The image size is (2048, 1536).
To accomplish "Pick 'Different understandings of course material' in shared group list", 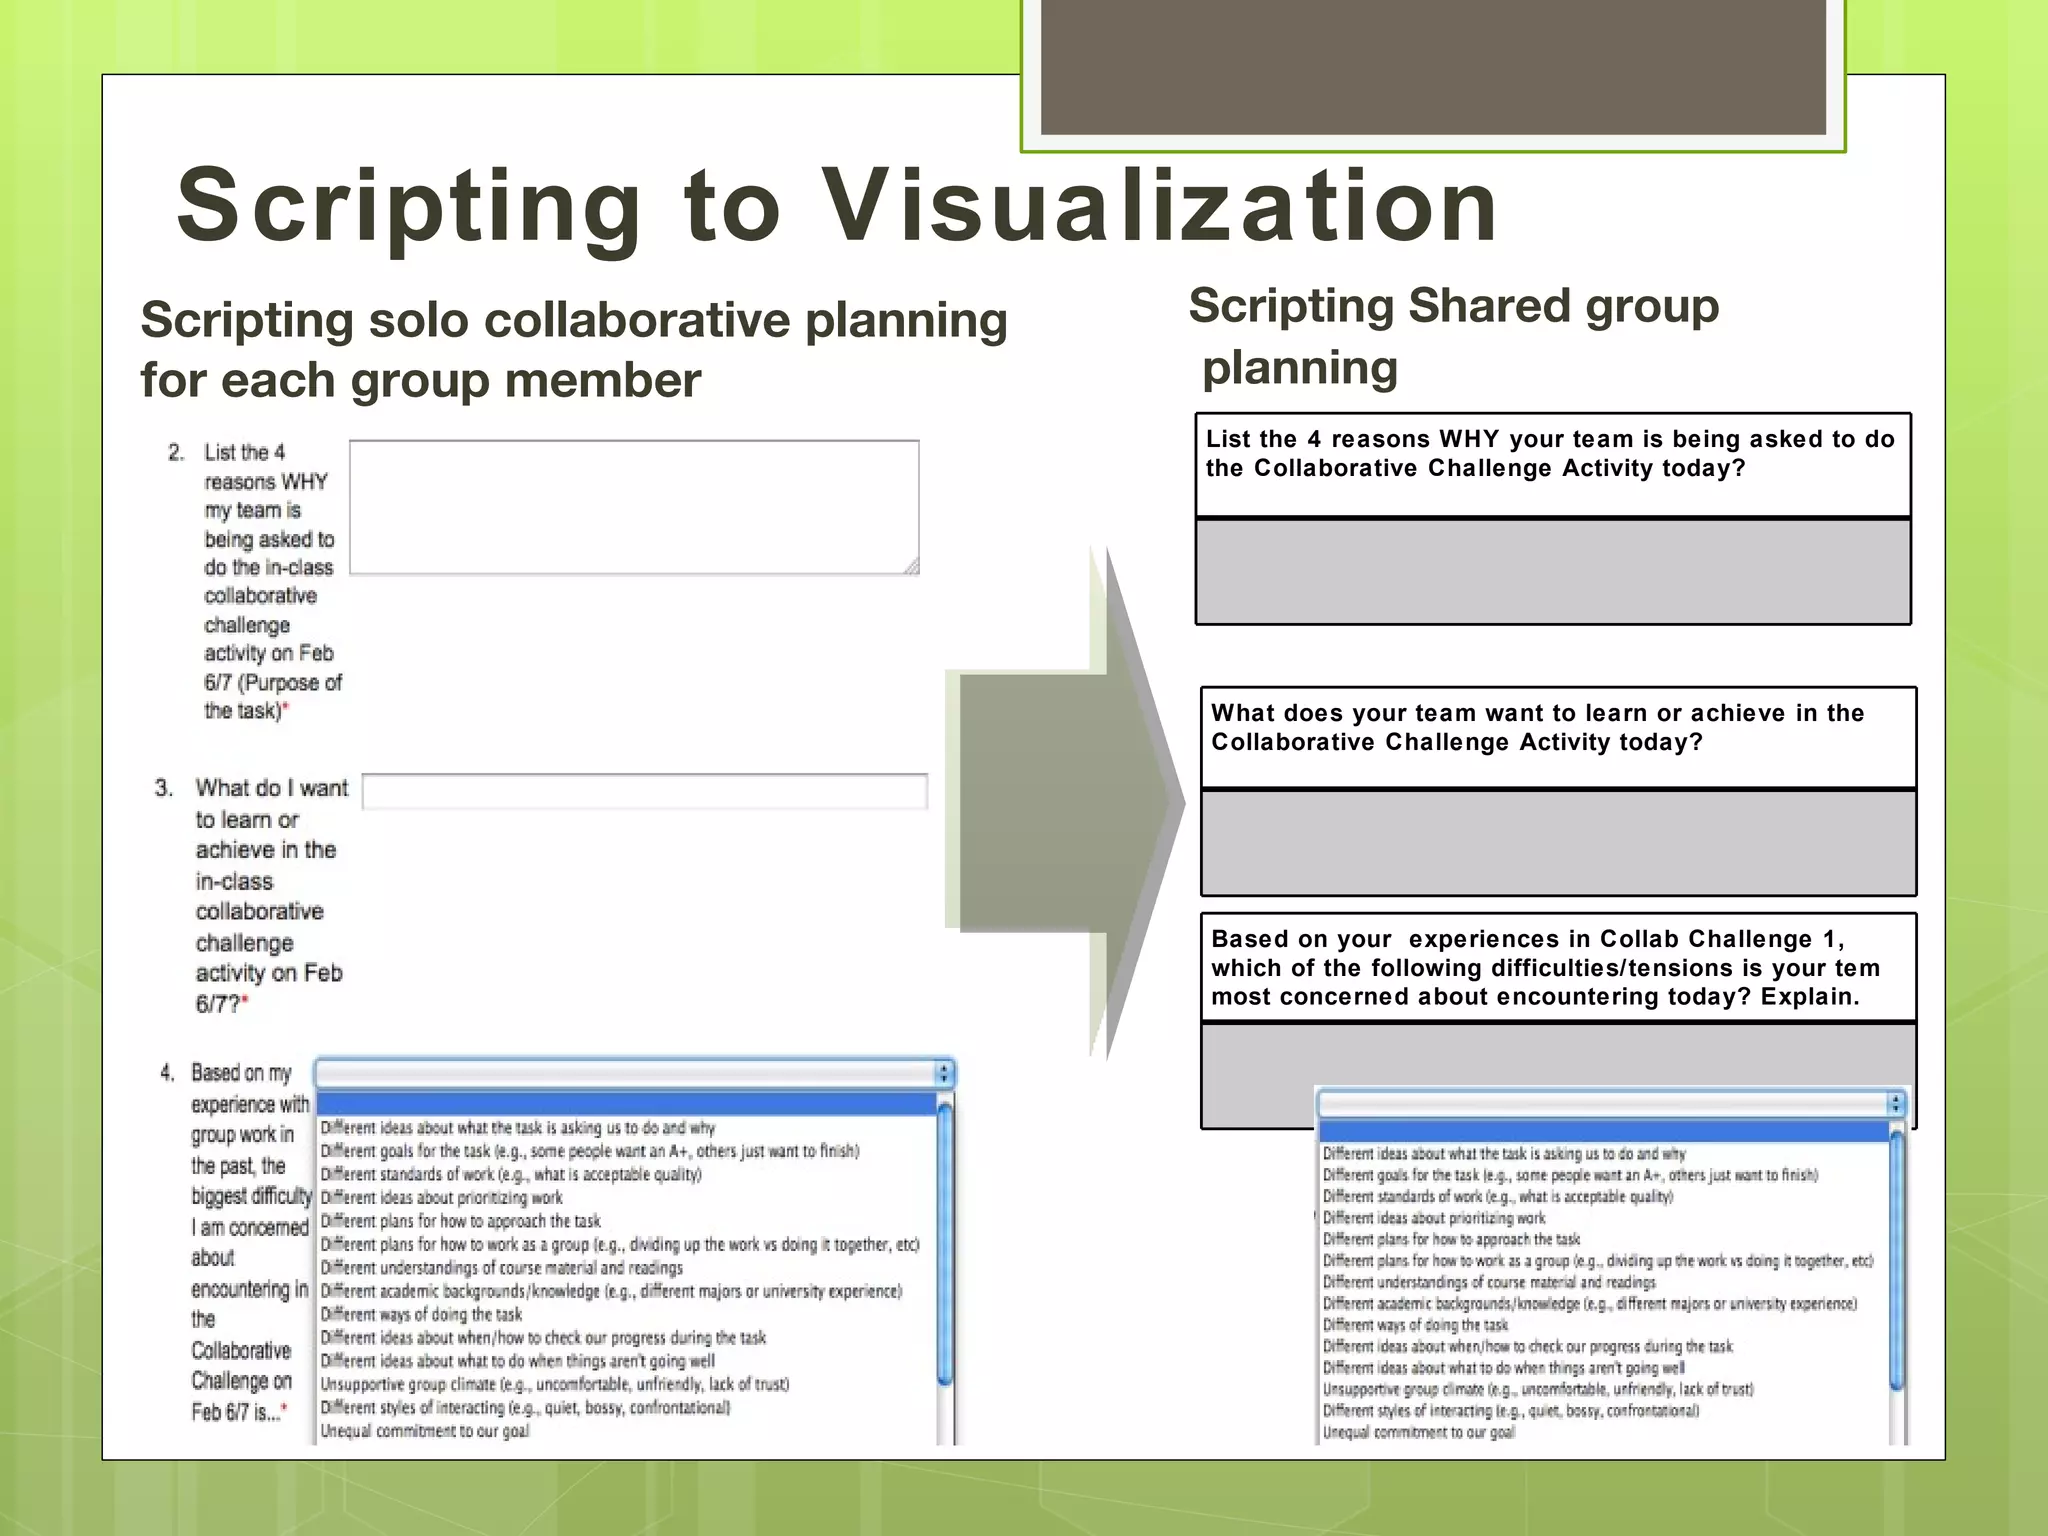I will pyautogui.click(x=1489, y=1282).
